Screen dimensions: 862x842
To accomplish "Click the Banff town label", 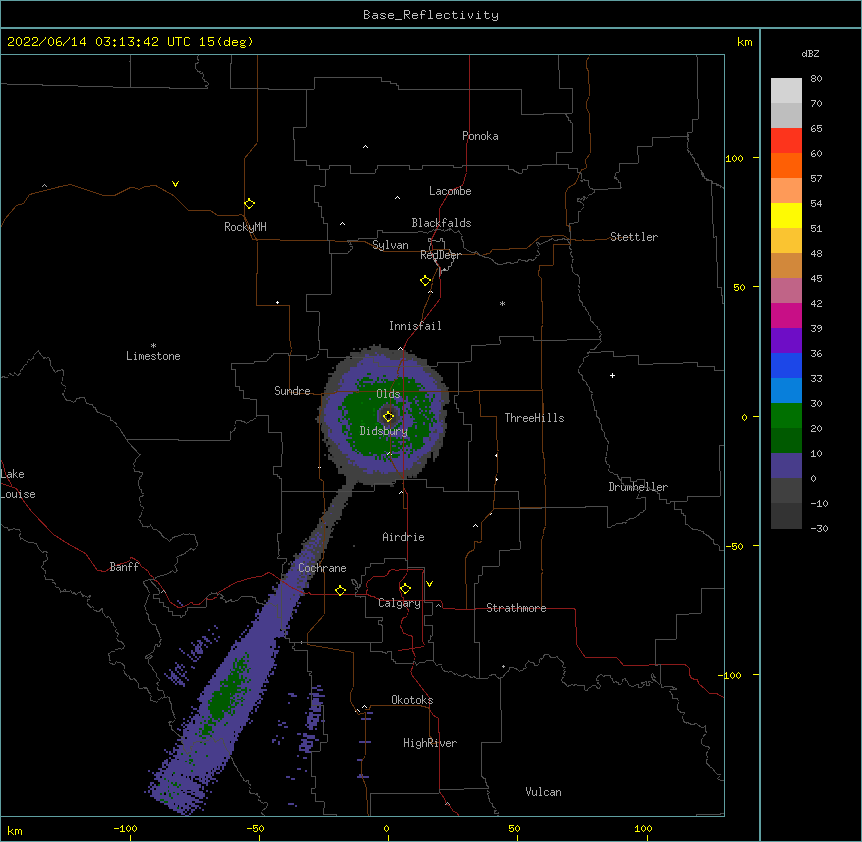I will point(124,567).
